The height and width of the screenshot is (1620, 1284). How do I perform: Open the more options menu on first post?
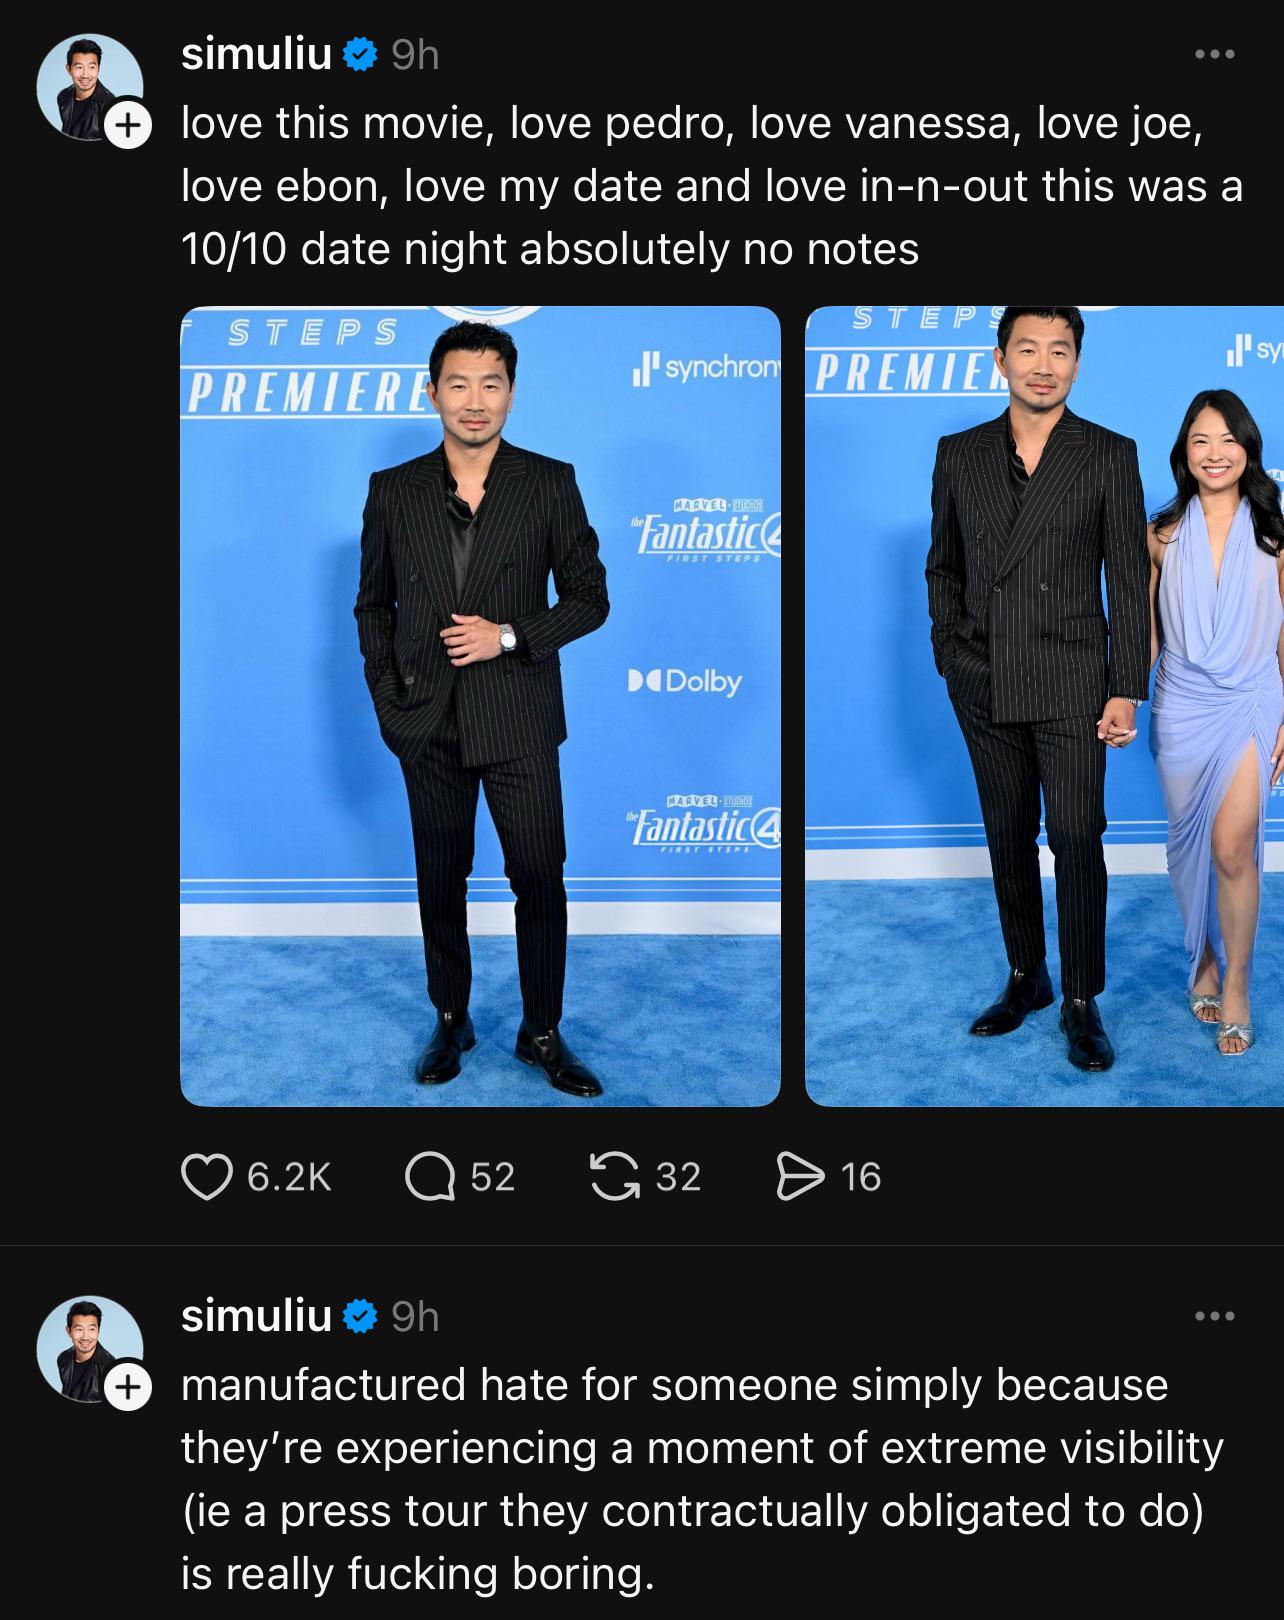[x=1215, y=54]
